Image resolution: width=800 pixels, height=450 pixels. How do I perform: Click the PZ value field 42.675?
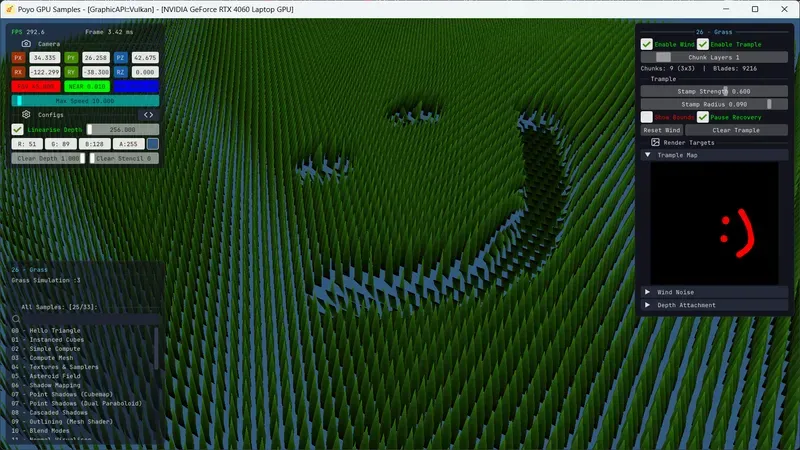coord(145,58)
